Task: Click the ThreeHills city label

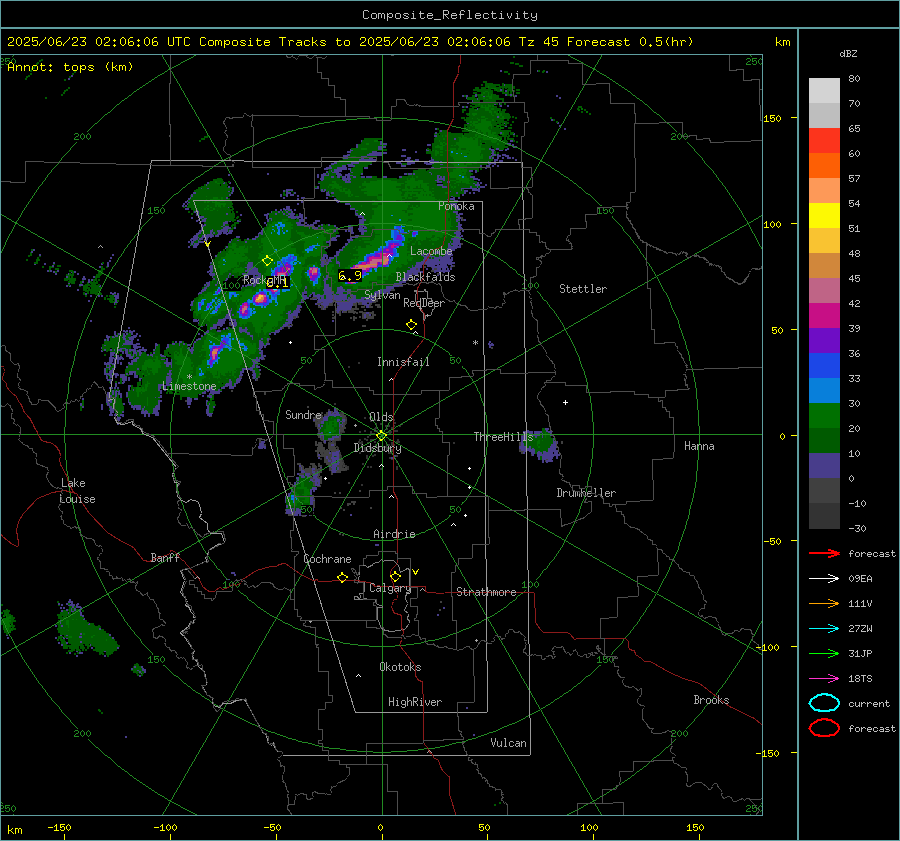Action: click(503, 437)
